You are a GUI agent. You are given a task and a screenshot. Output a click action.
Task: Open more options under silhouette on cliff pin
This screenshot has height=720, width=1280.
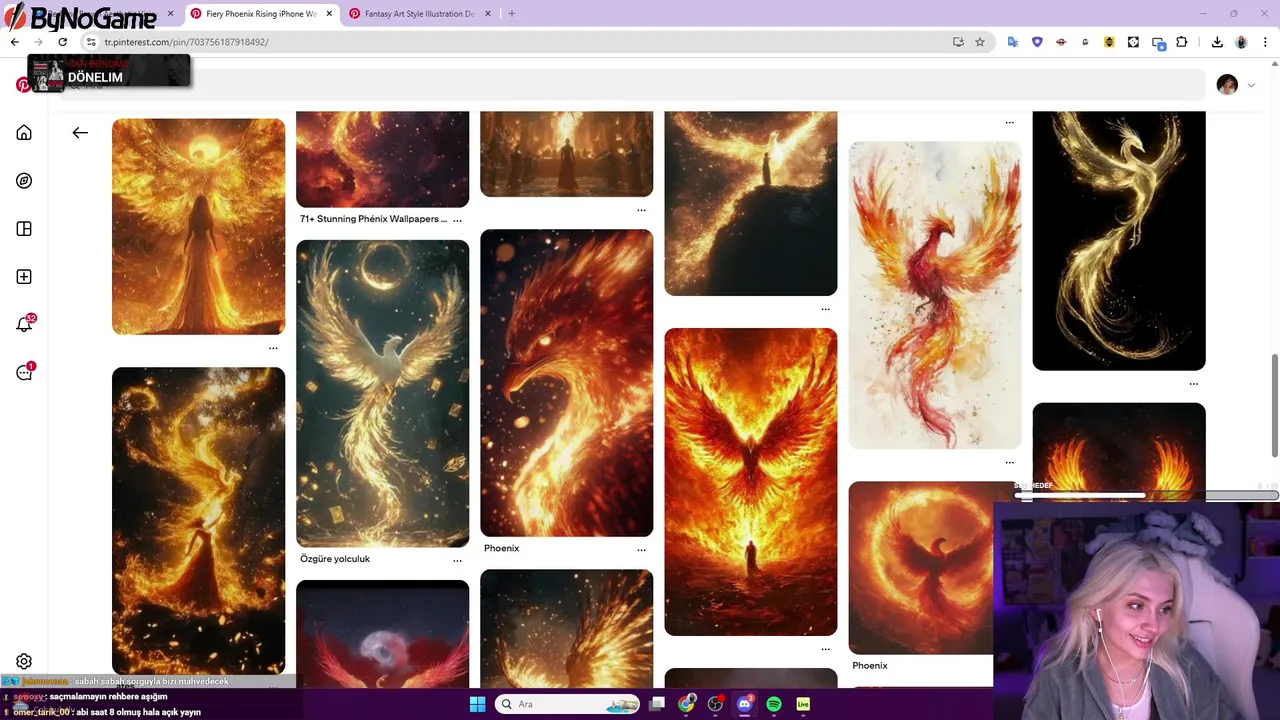coord(825,309)
